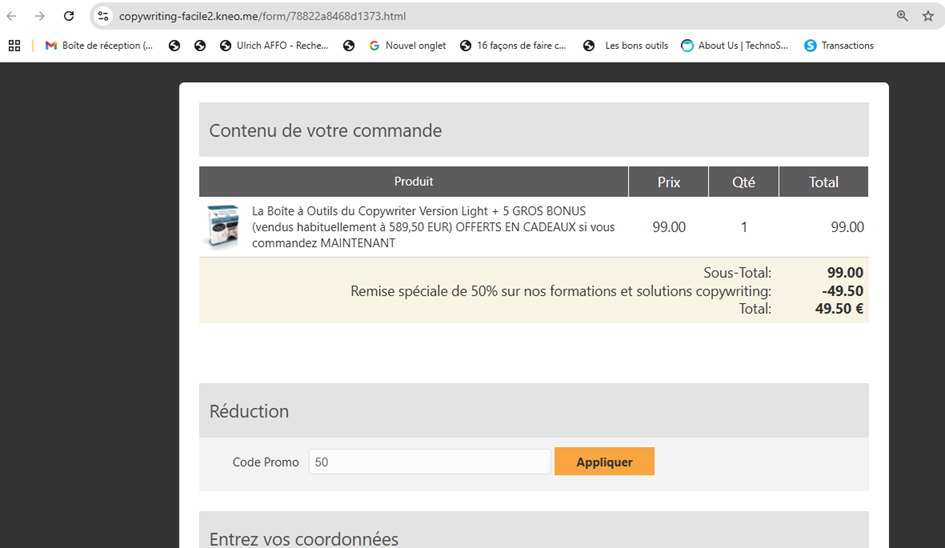The image size is (945, 548).
Task: Open the Transactions Skype bookmark
Action: (839, 45)
